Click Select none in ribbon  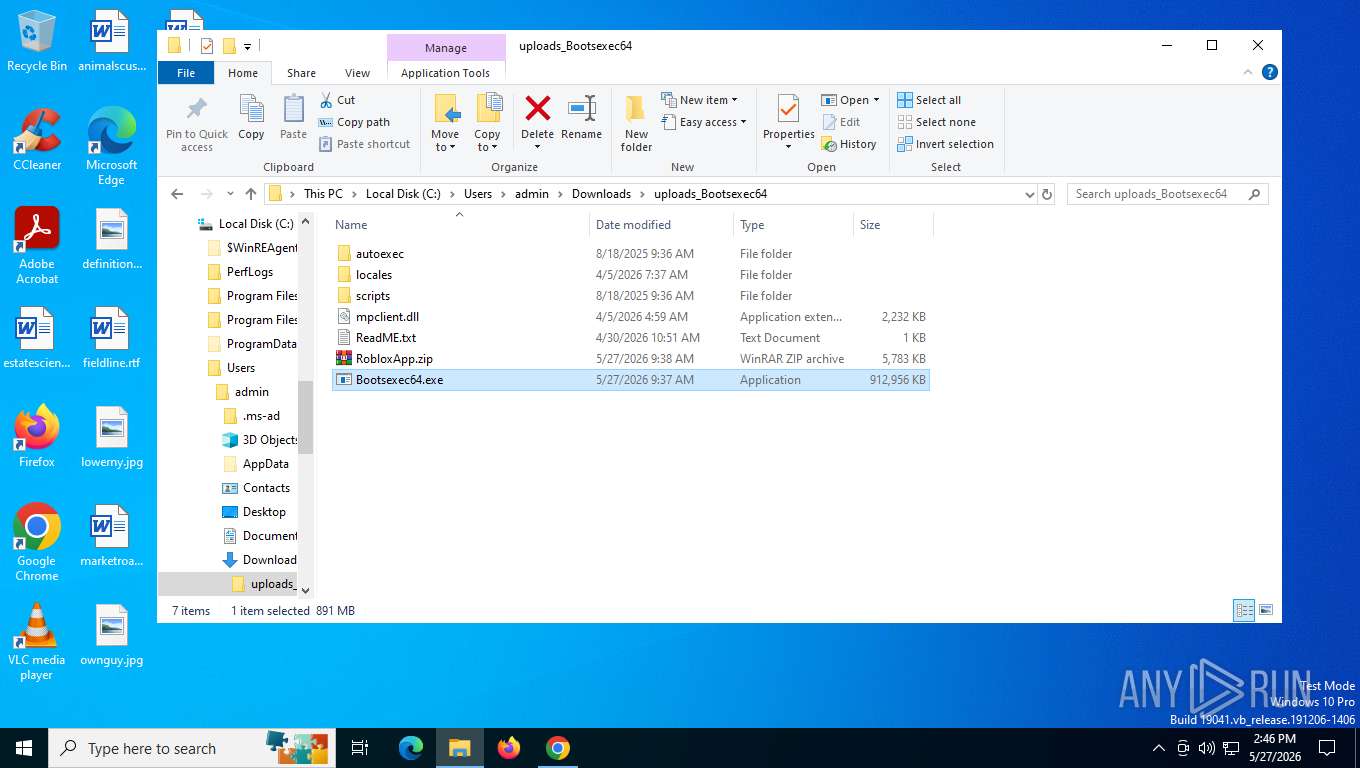pos(936,122)
